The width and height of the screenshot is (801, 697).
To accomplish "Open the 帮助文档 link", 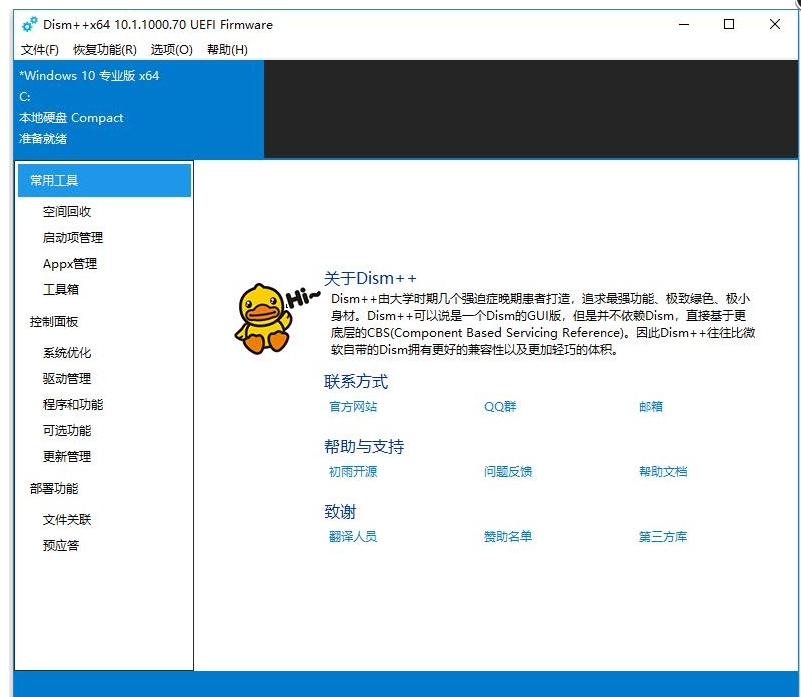I will 663,472.
